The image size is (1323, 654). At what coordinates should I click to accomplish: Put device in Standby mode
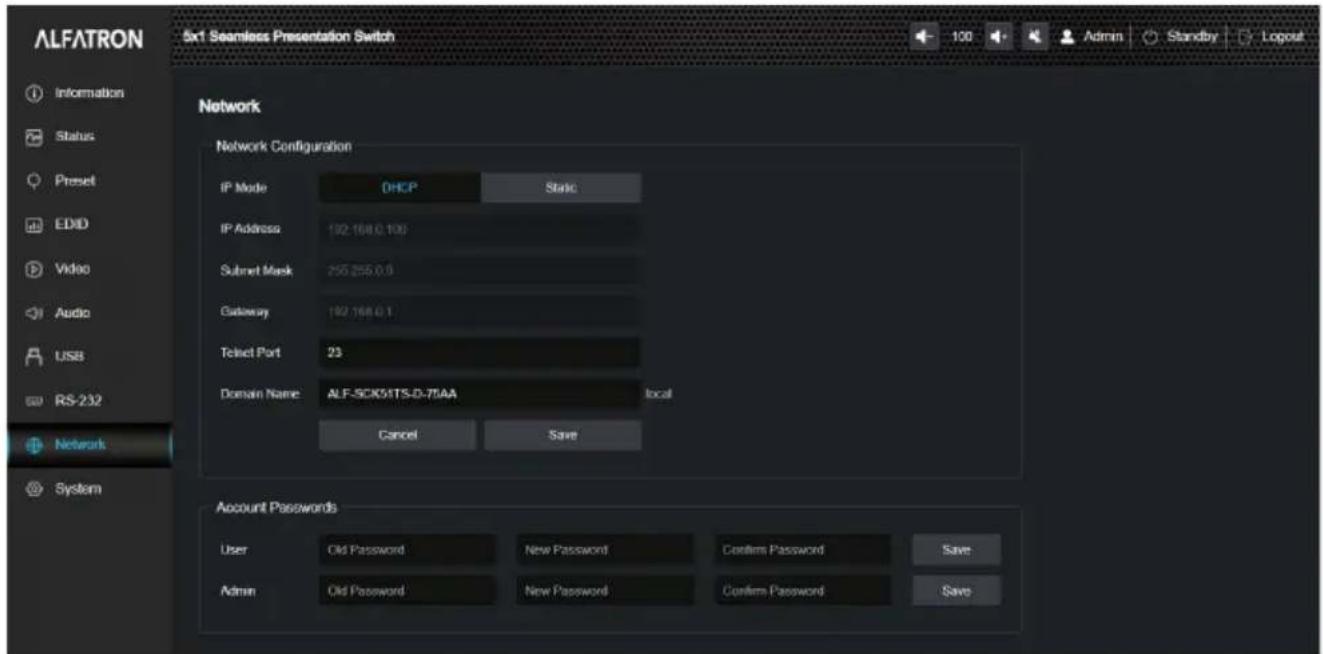click(x=1179, y=36)
